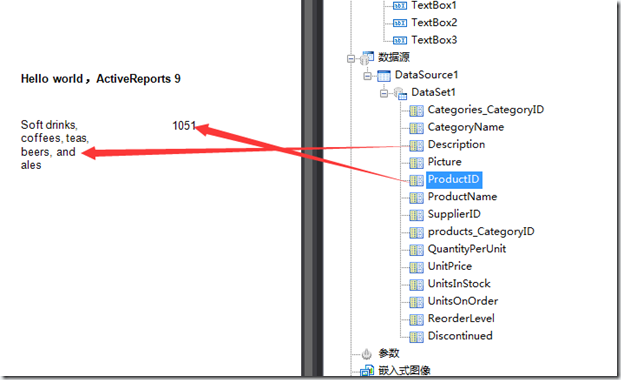This screenshot has width=621, height=380.
Task: Click the DataSource1 table icon
Action: (384, 75)
